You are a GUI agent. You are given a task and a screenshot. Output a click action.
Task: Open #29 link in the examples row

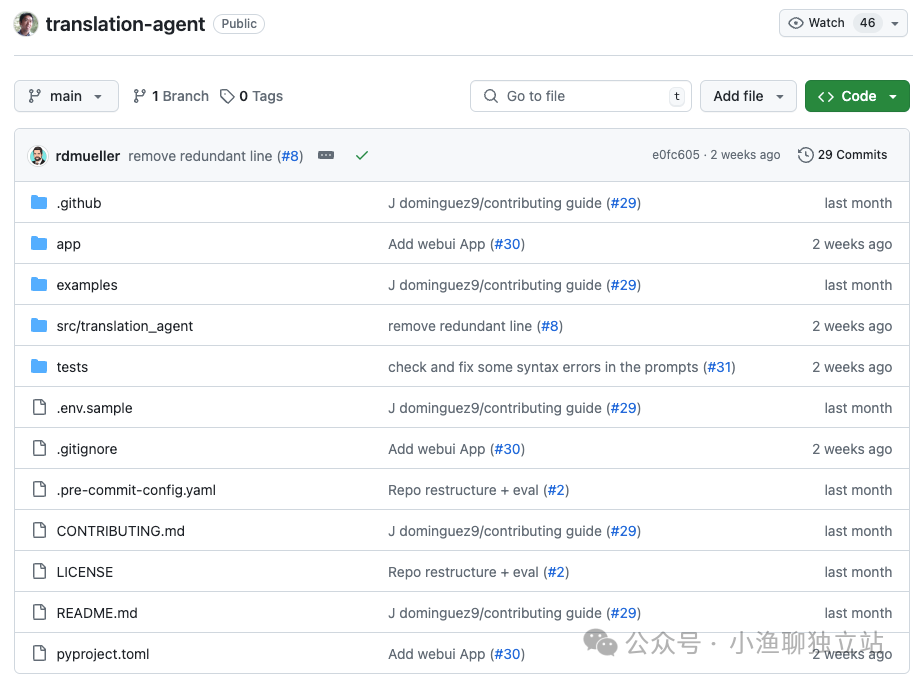[623, 285]
